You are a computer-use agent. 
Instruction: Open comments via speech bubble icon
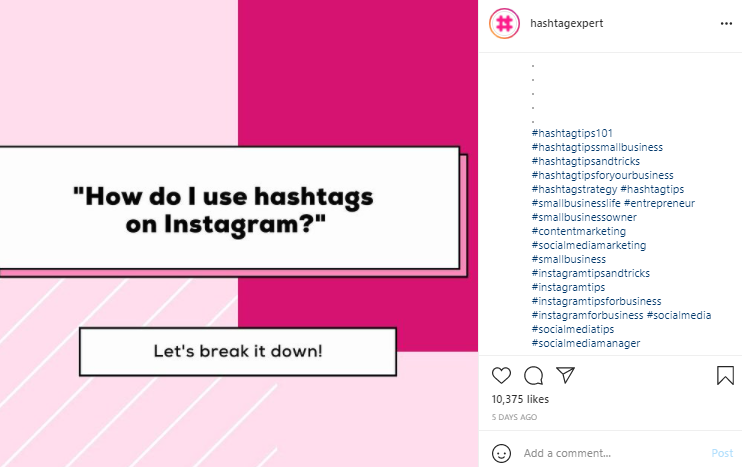(534, 376)
